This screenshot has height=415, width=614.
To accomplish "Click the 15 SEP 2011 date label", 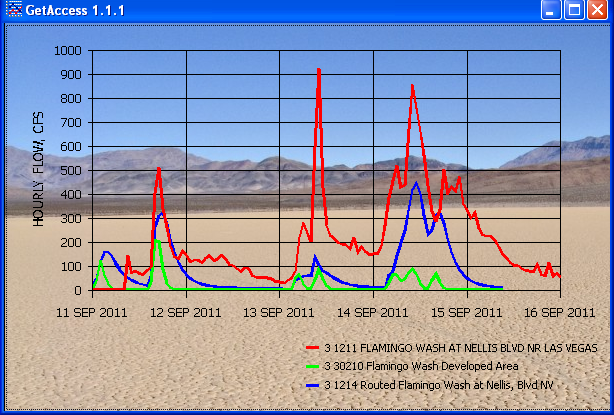I will coord(464,311).
